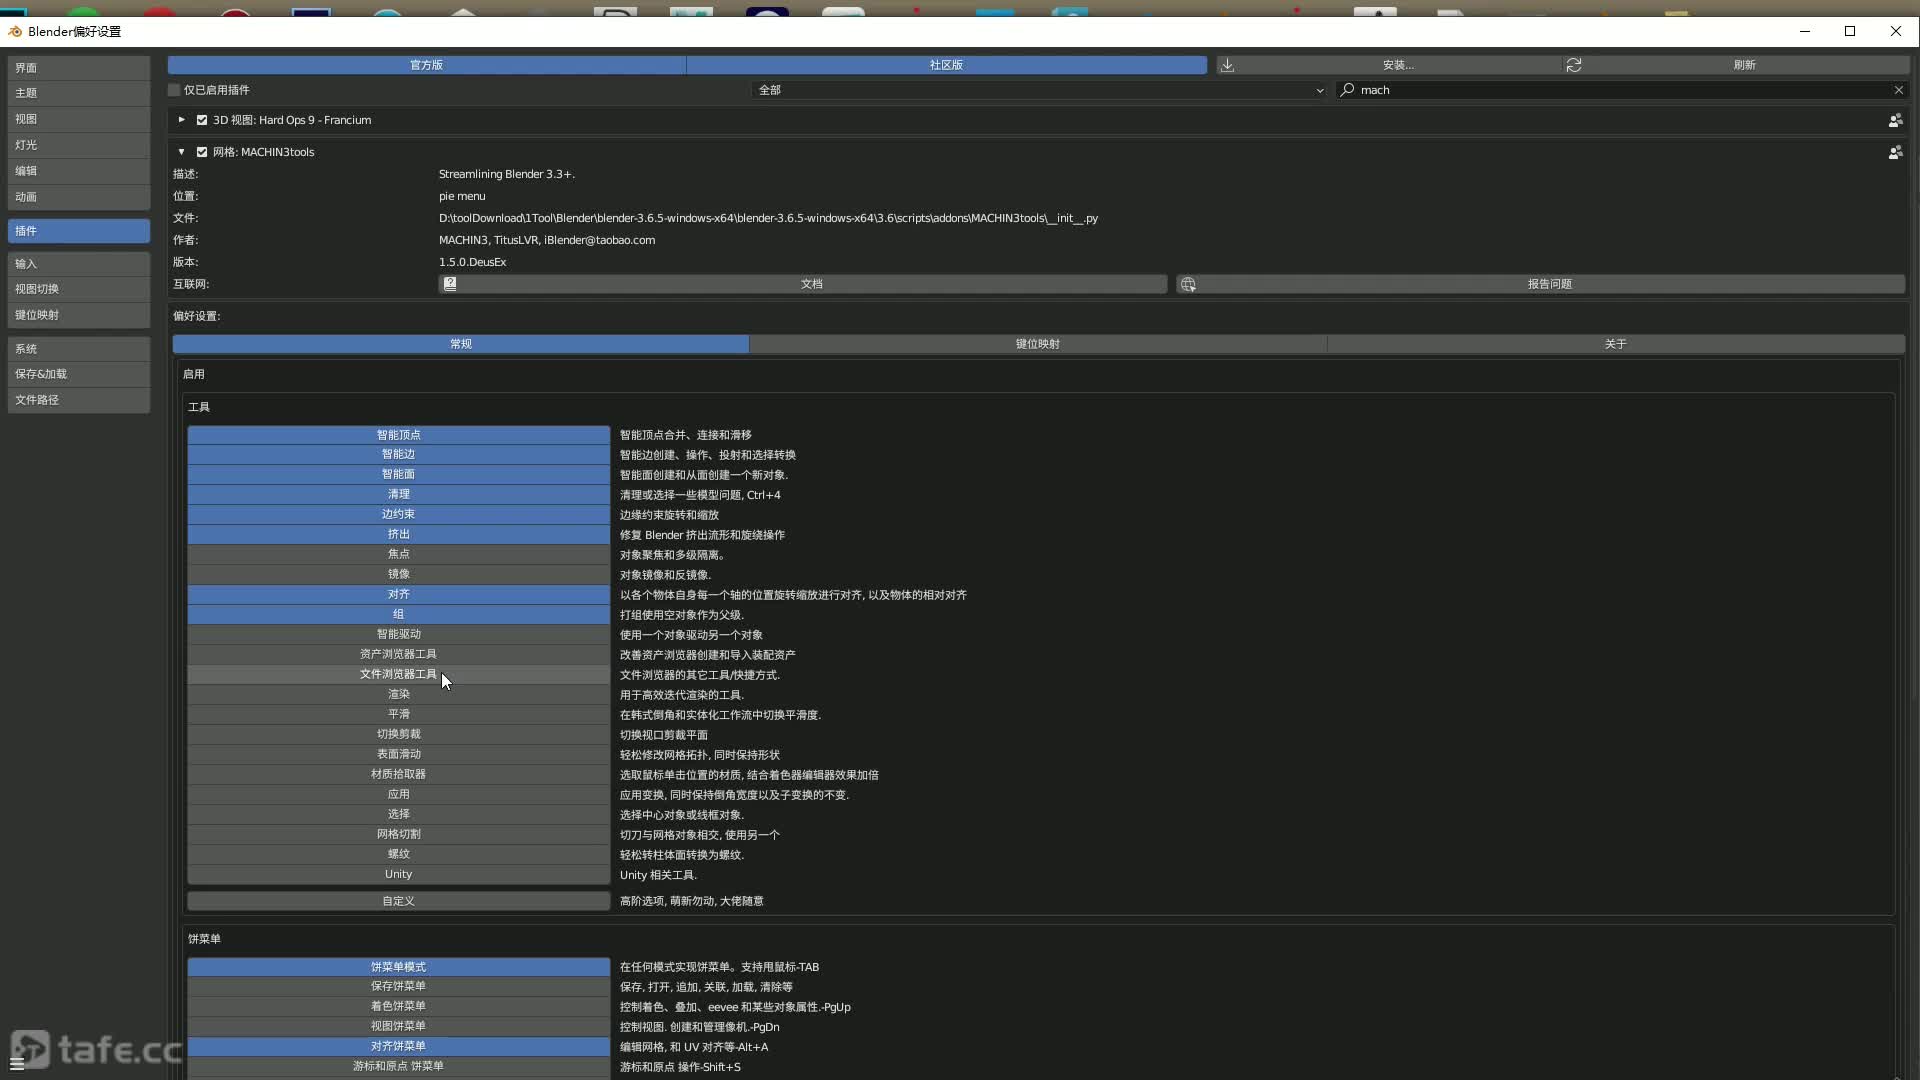Click the search magnifier icon
Image resolution: width=1920 pixels, height=1080 pixels.
(1348, 90)
